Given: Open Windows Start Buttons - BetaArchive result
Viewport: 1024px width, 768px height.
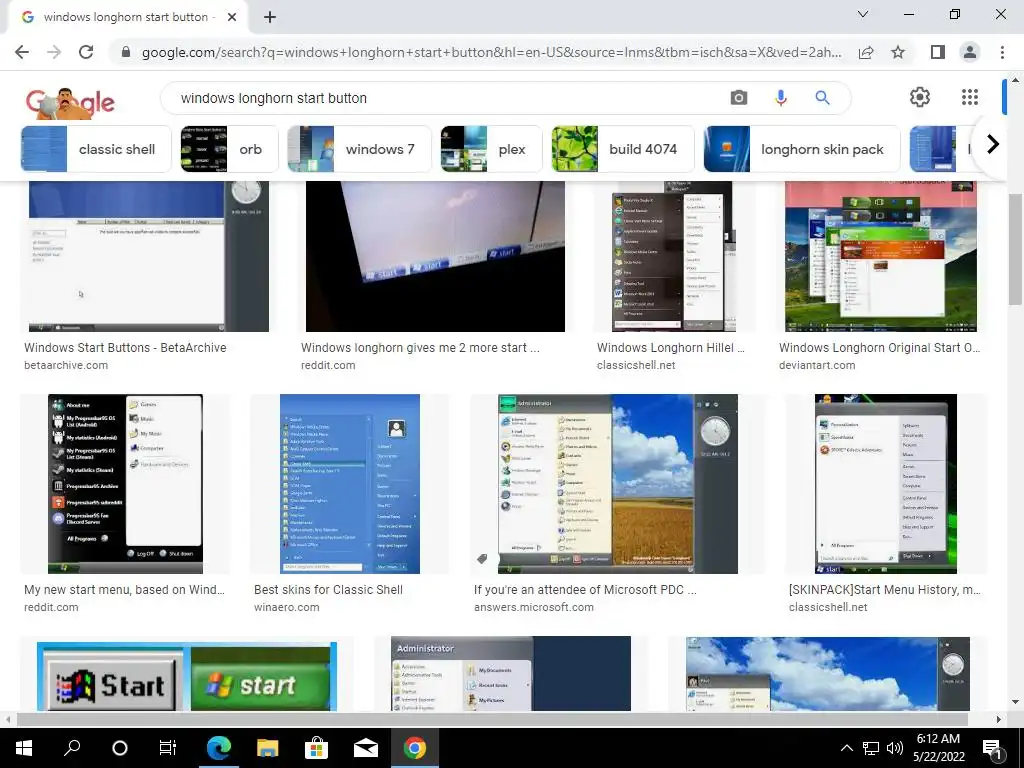Looking at the screenshot, I should [125, 348].
